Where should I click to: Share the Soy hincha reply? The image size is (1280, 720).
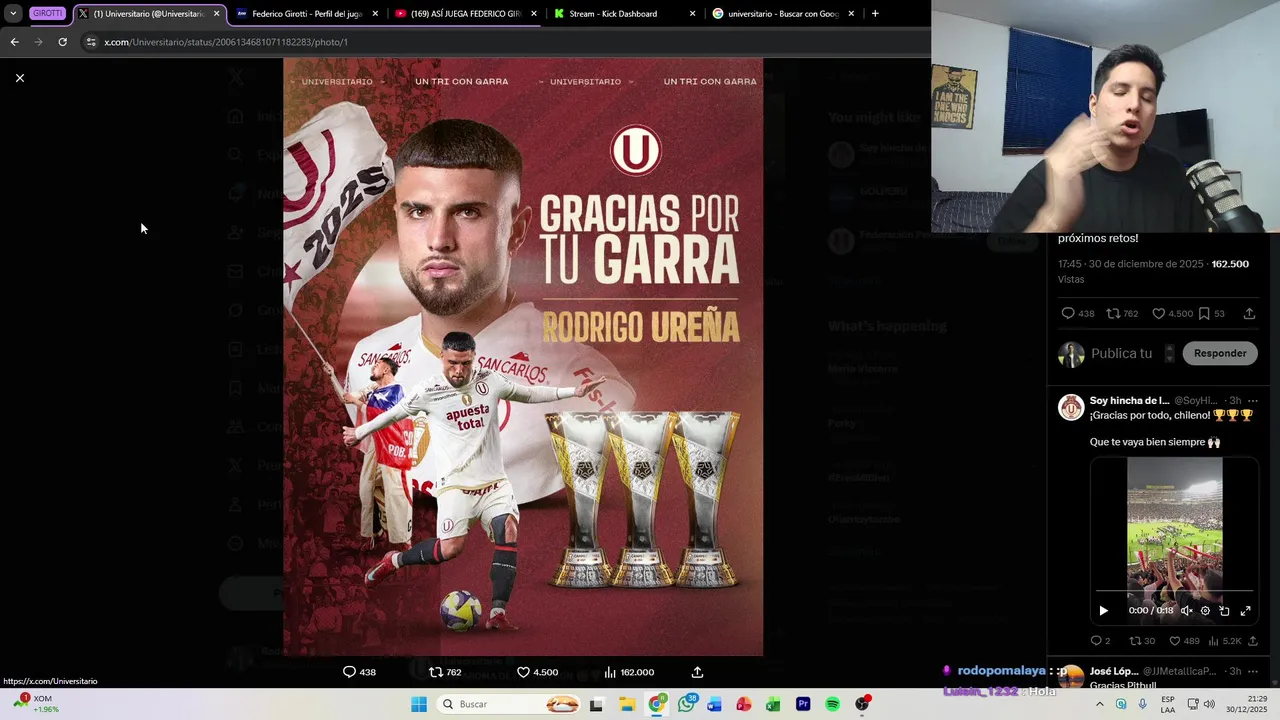[1253, 641]
